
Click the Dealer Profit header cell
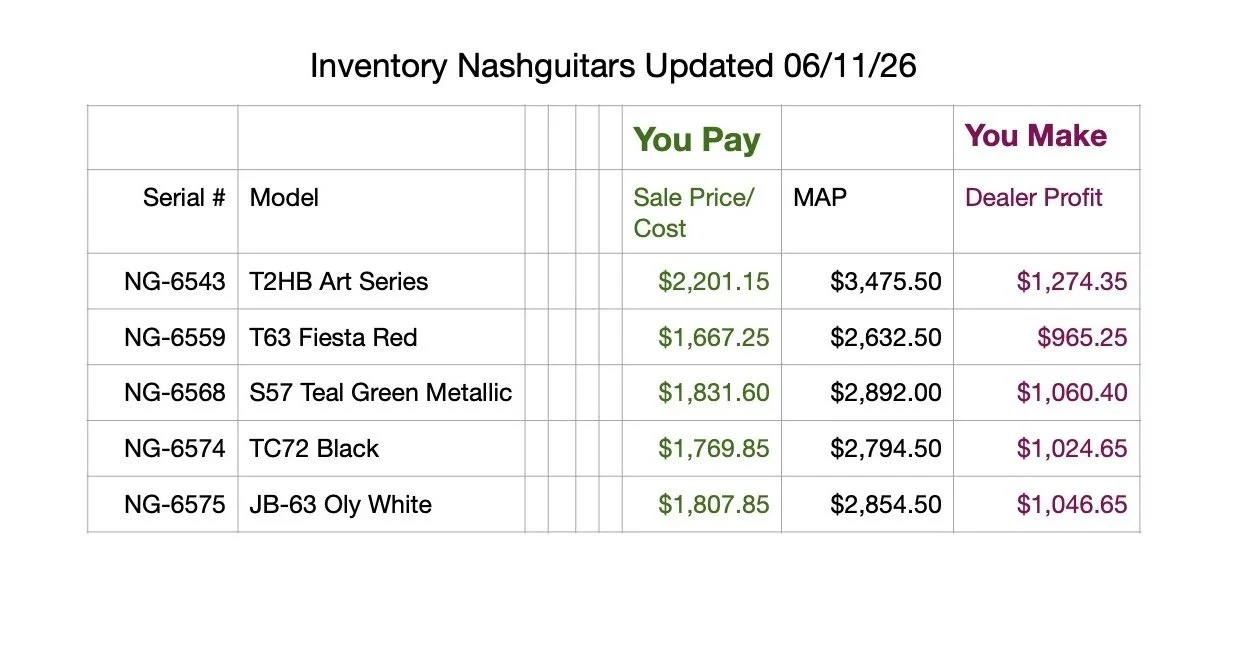[x=1046, y=211]
